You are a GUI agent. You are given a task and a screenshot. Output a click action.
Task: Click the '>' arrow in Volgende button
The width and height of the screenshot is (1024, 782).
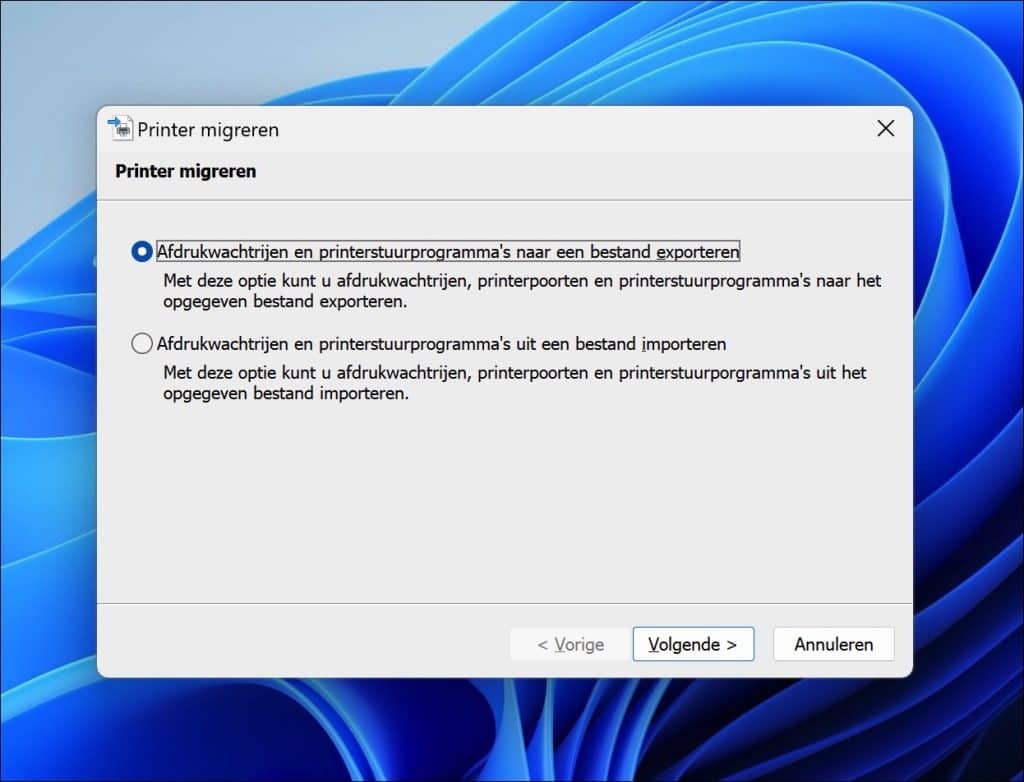[x=732, y=645]
